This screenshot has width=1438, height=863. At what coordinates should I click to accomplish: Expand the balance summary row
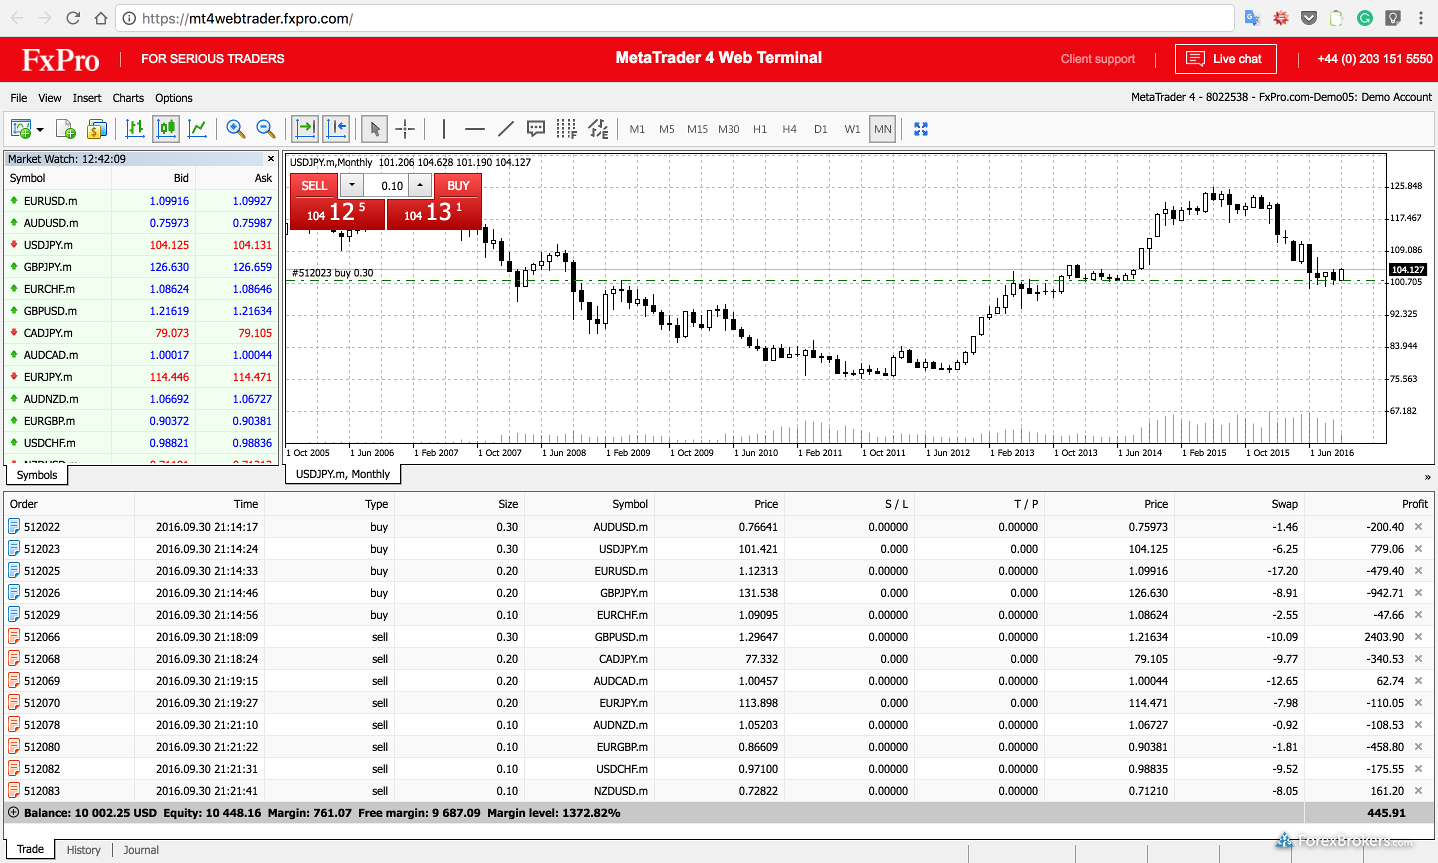(14, 813)
